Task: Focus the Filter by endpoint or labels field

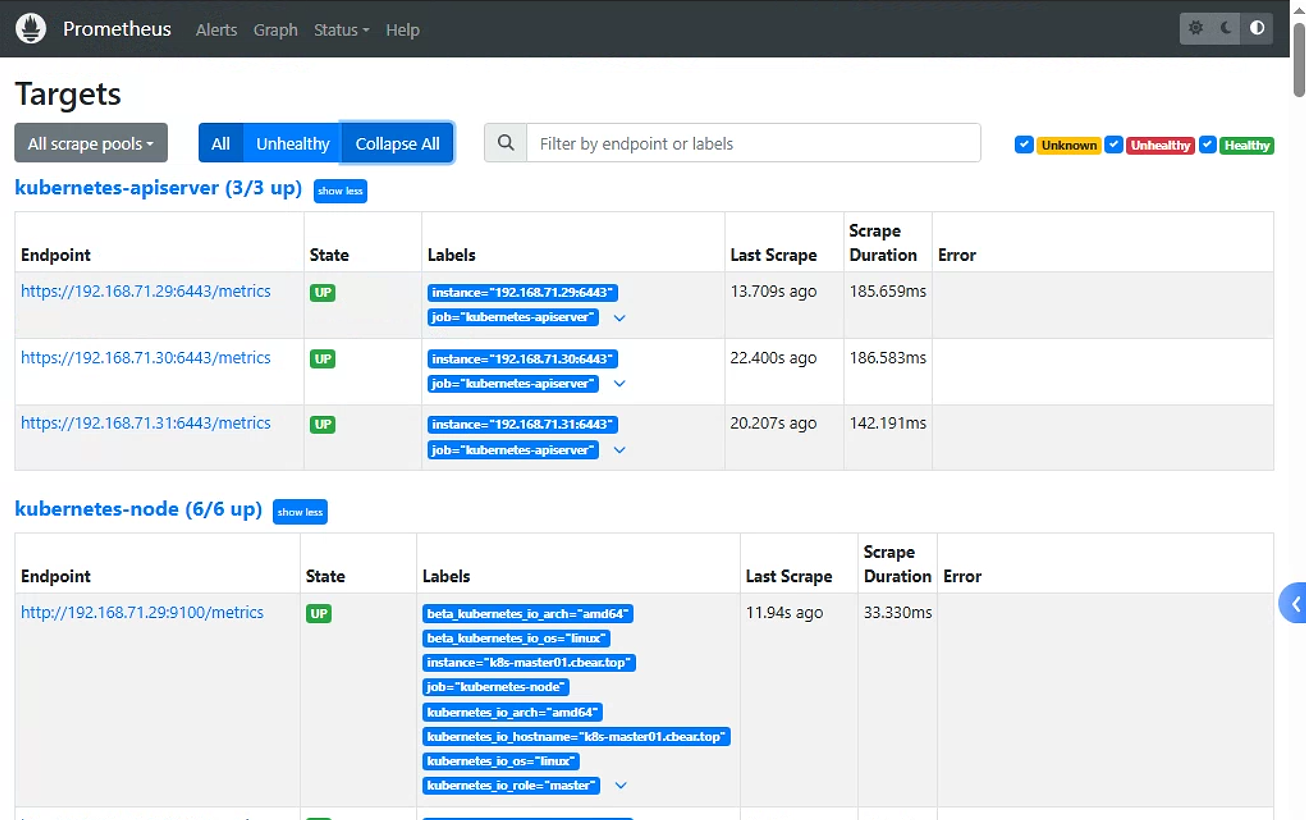Action: click(754, 143)
